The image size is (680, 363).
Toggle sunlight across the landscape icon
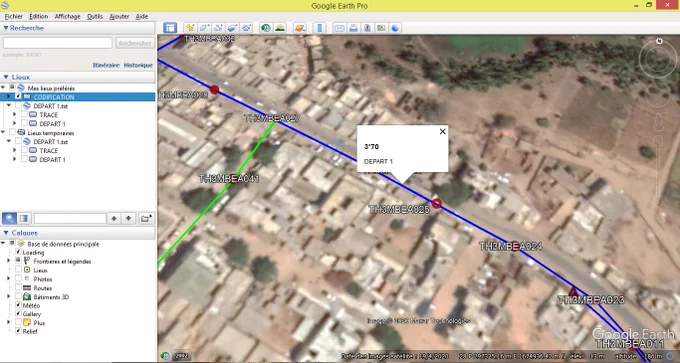(280, 28)
